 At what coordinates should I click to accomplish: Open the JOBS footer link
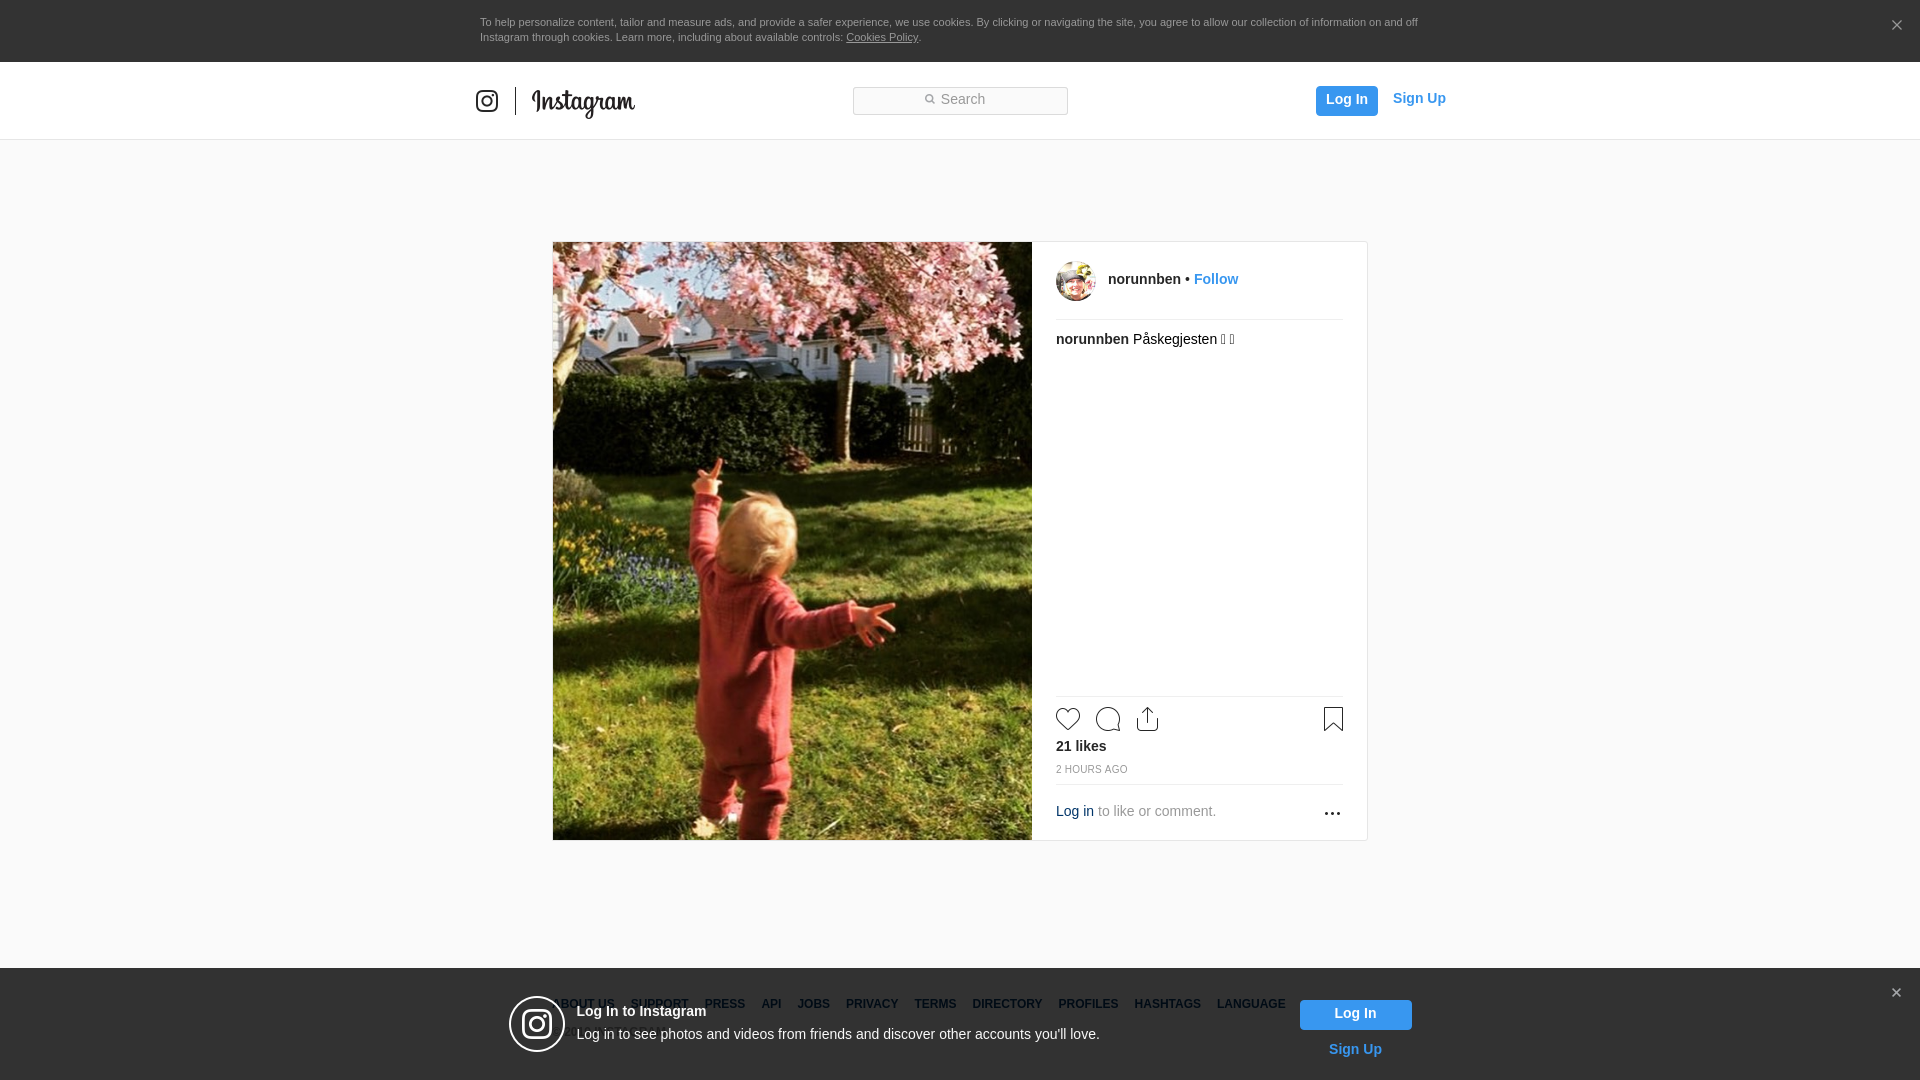(814, 1004)
